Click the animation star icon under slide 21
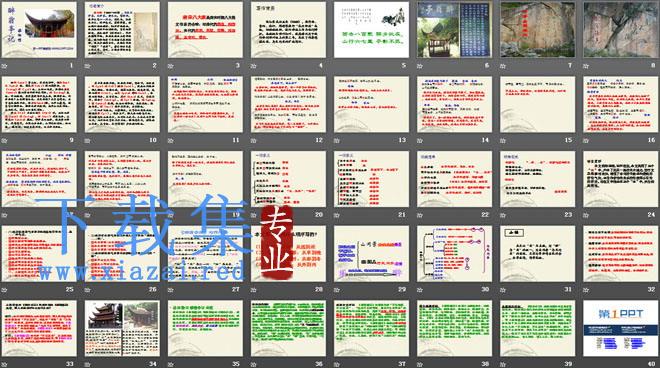This screenshot has height=368, width=660. click(337, 215)
